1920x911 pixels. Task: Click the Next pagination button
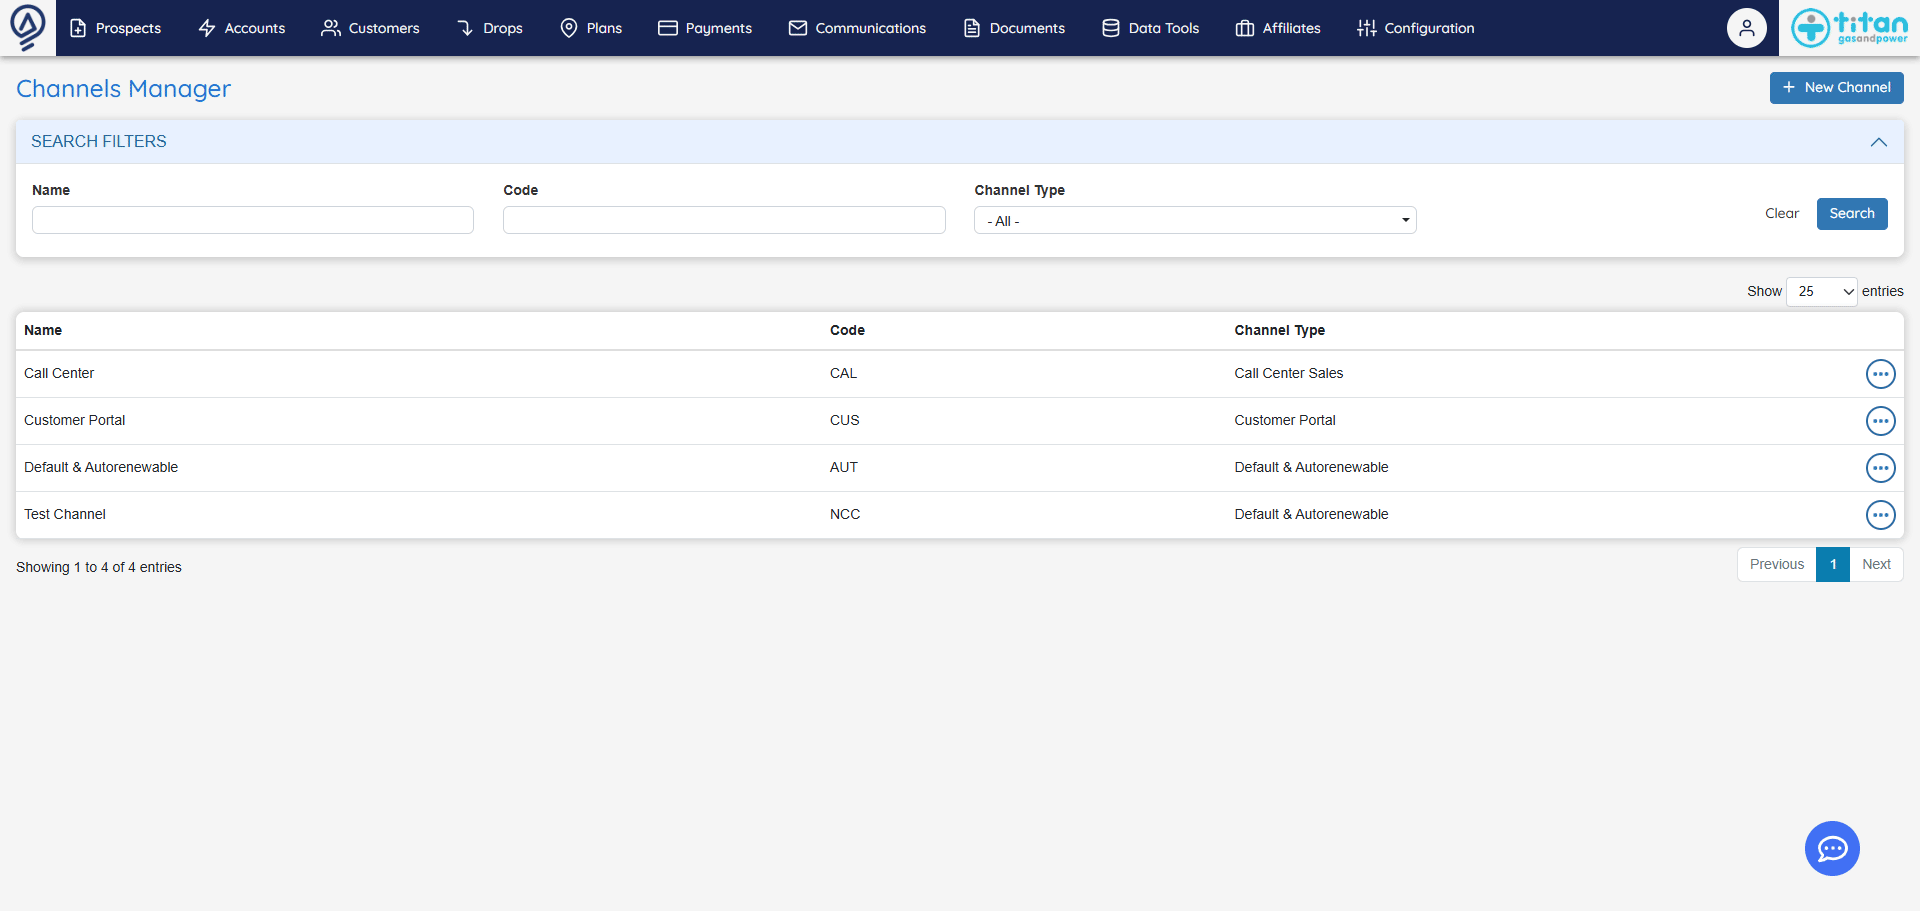click(1876, 564)
